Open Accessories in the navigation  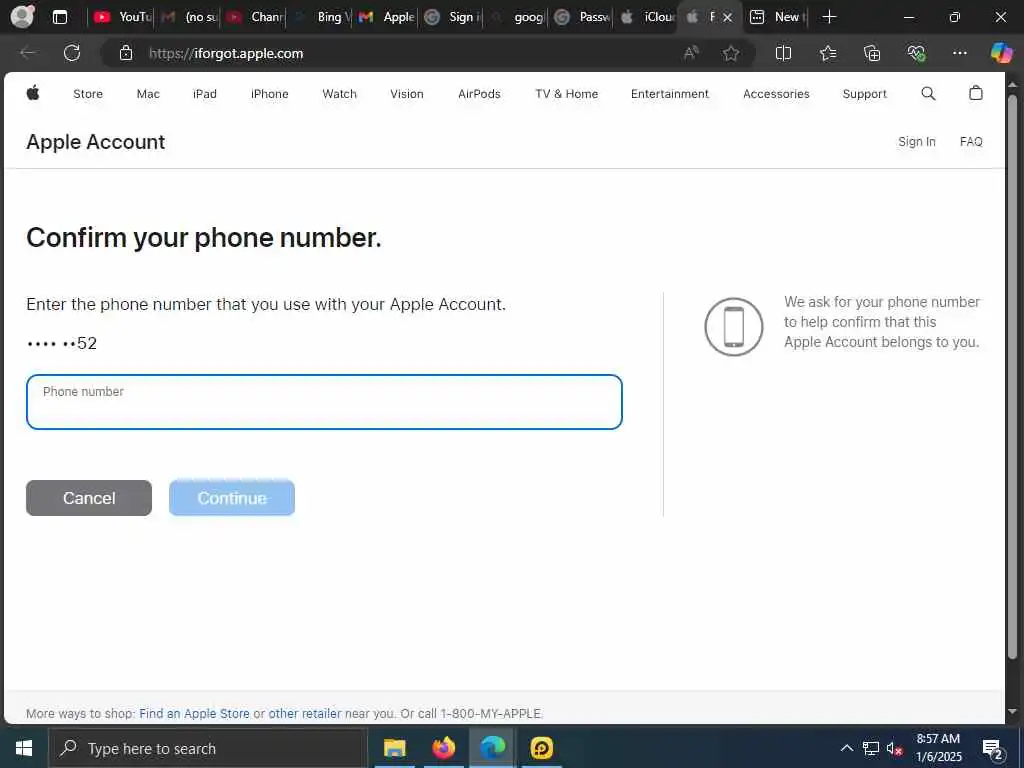[x=776, y=93]
